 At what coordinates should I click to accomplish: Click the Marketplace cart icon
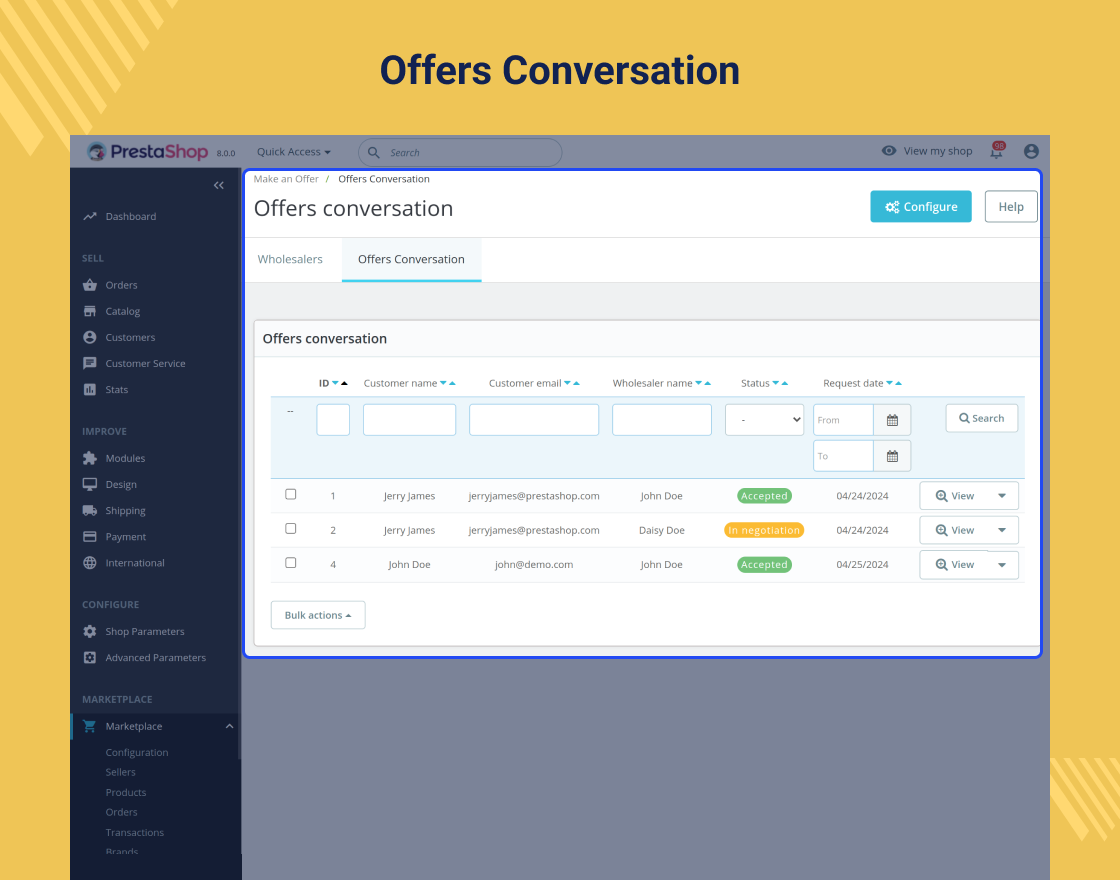point(89,726)
